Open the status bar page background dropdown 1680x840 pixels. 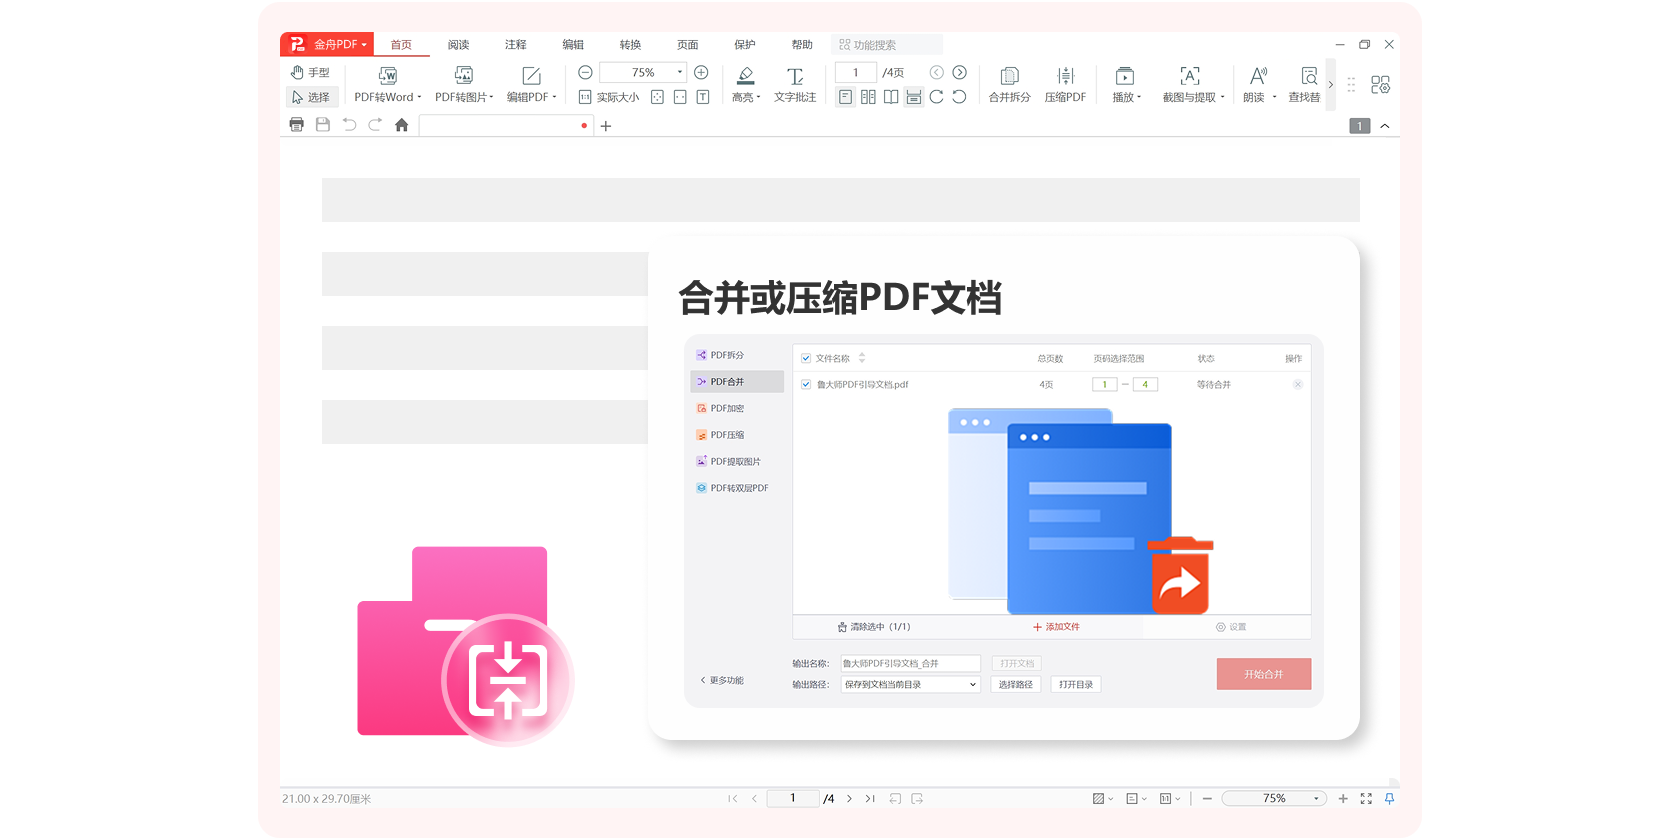1103,798
